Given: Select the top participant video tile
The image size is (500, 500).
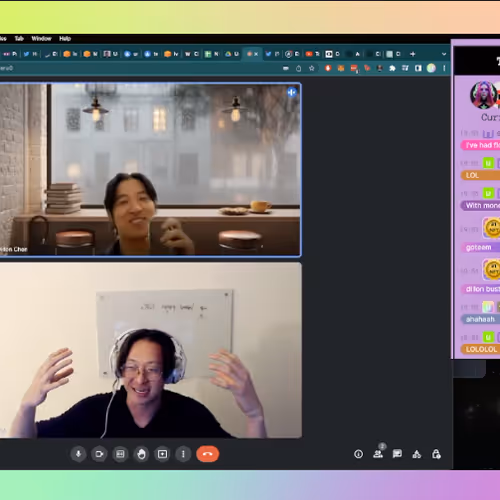Looking at the screenshot, I should [150, 170].
